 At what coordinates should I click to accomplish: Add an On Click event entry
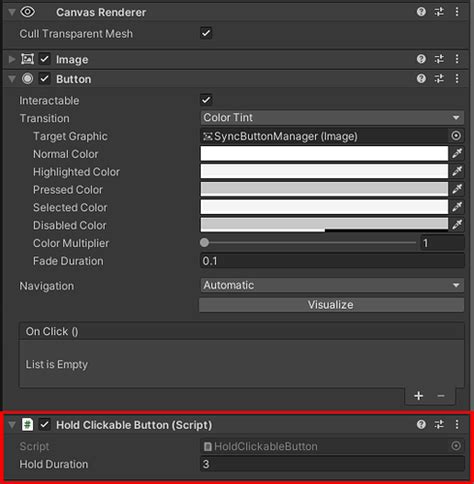[419, 396]
